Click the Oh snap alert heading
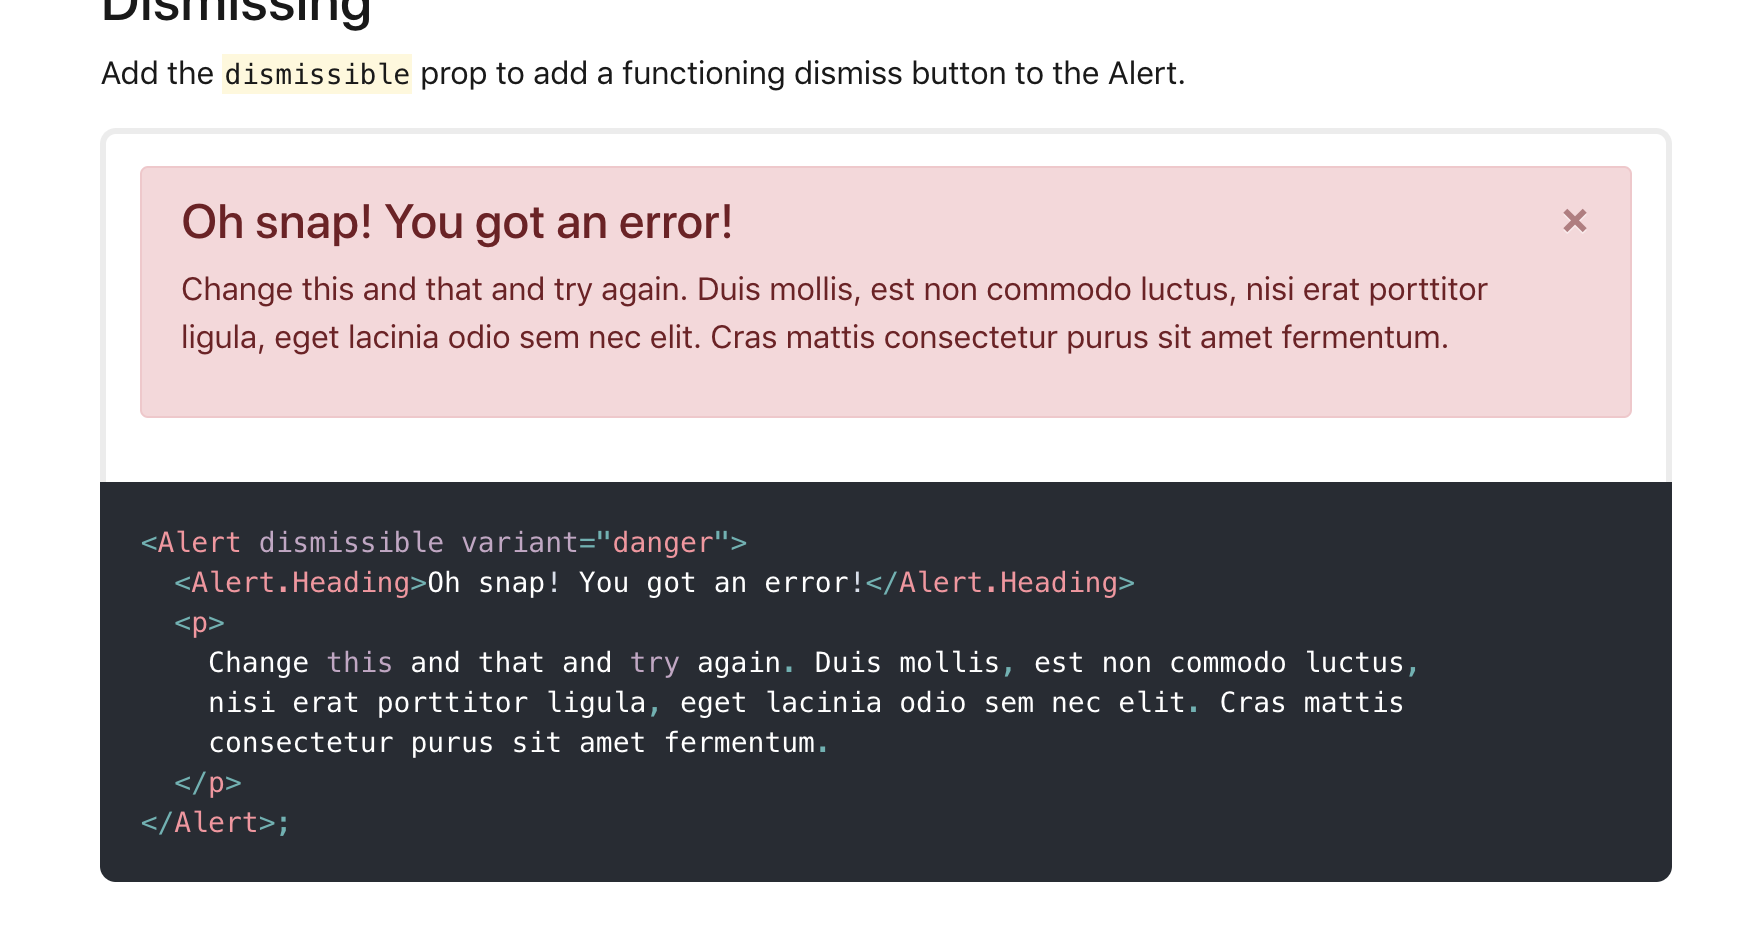Image resolution: width=1748 pixels, height=950 pixels. [x=456, y=222]
